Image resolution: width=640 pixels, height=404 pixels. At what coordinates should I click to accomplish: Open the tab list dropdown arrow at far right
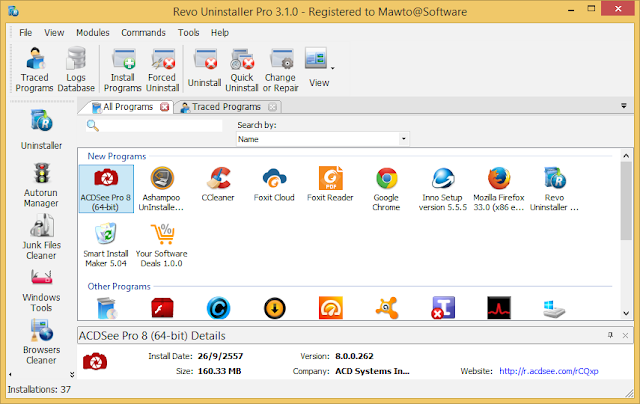pos(624,106)
